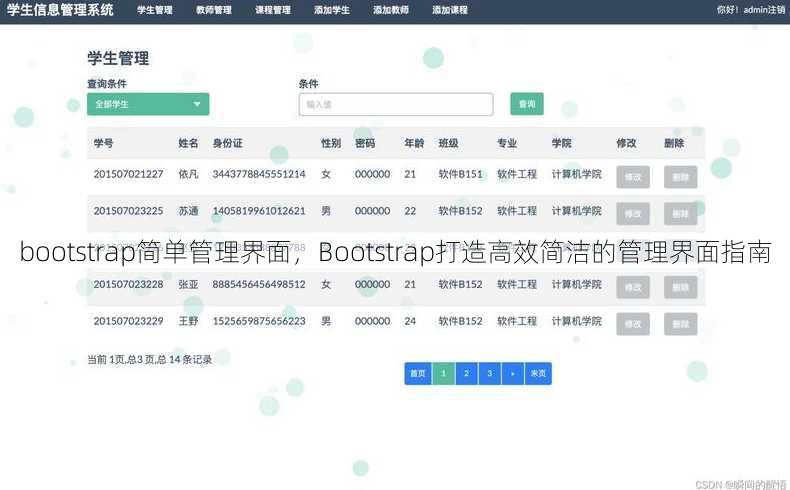Click the 学生管理 page heading
The height and width of the screenshot is (490, 790).
tap(118, 58)
